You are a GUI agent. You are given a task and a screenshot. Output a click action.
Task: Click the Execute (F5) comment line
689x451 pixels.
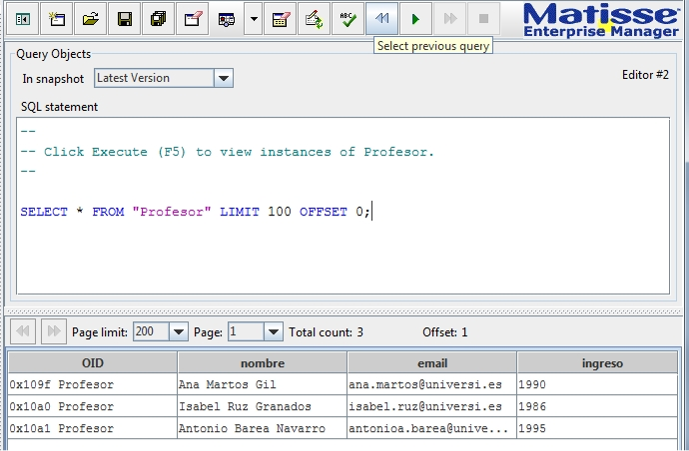(227, 152)
